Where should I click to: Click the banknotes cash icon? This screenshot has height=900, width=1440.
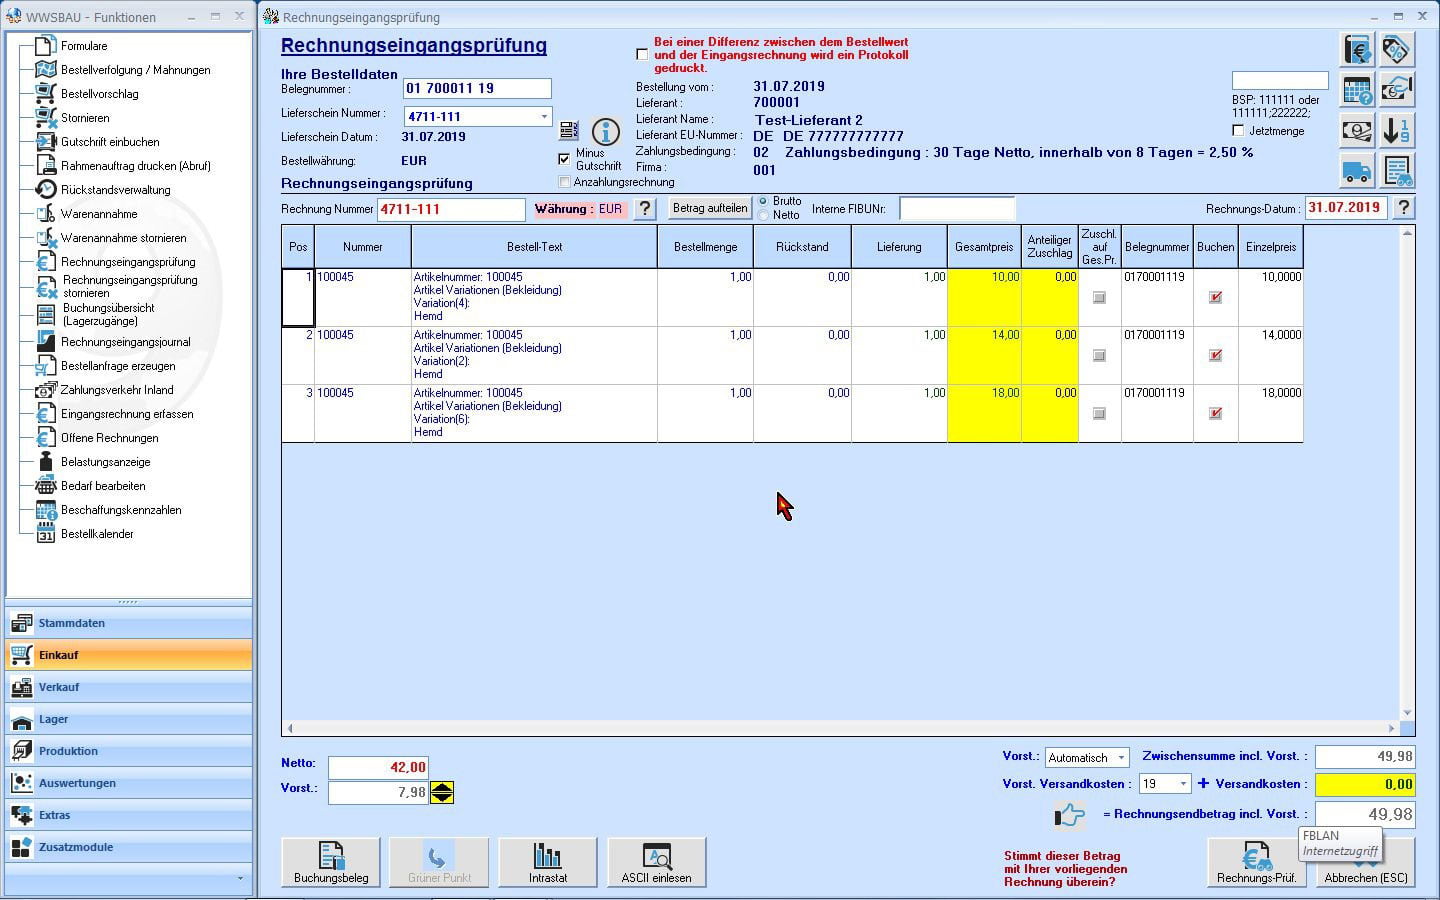click(x=1357, y=131)
